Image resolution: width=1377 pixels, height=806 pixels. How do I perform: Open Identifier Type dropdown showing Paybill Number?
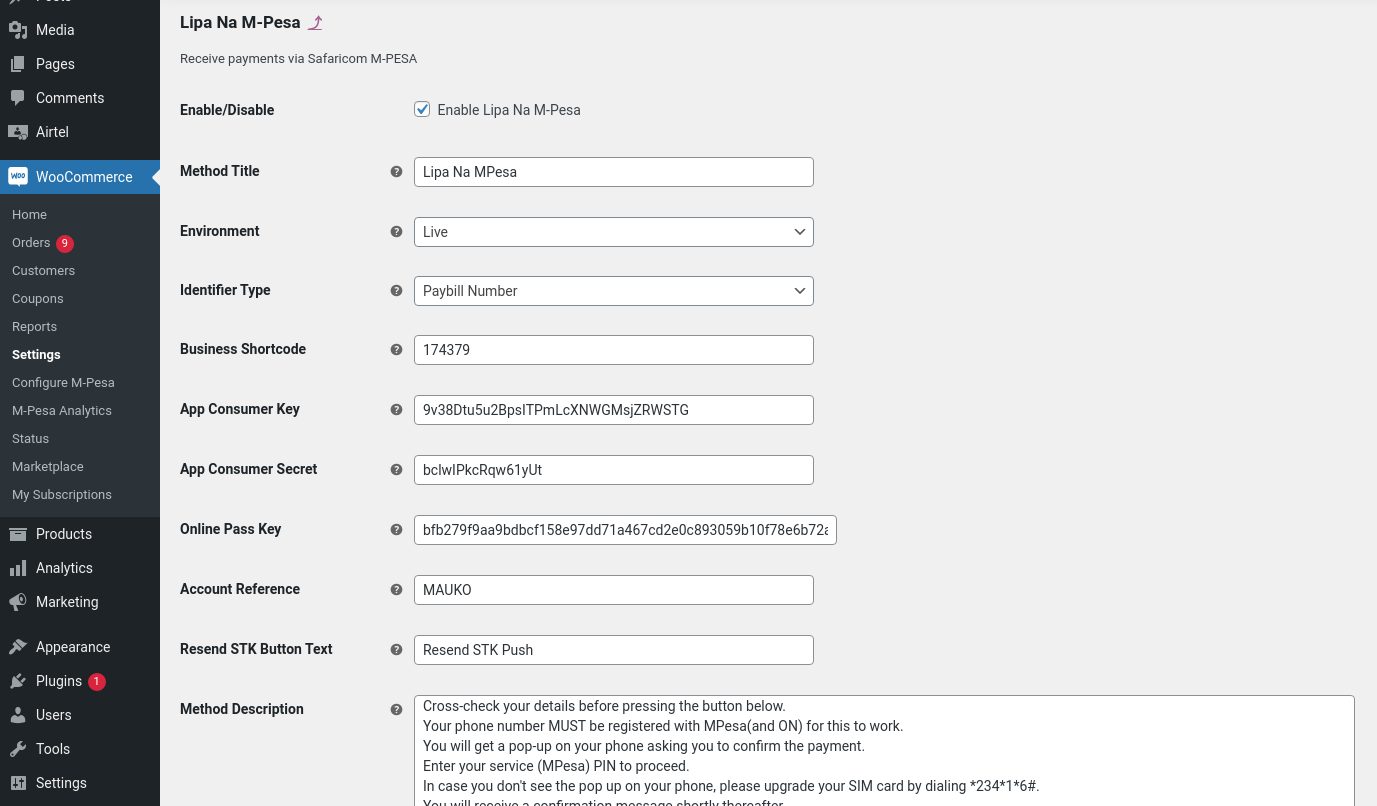614,291
